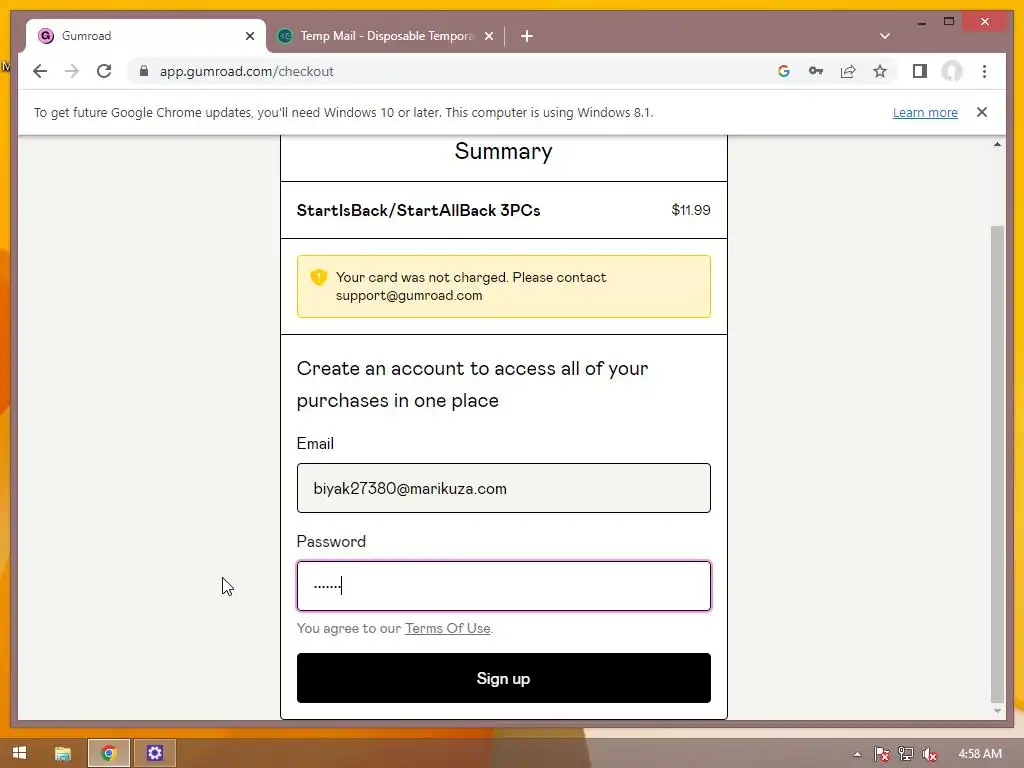Click the Password input field
Image resolution: width=1024 pixels, height=768 pixels.
point(504,586)
